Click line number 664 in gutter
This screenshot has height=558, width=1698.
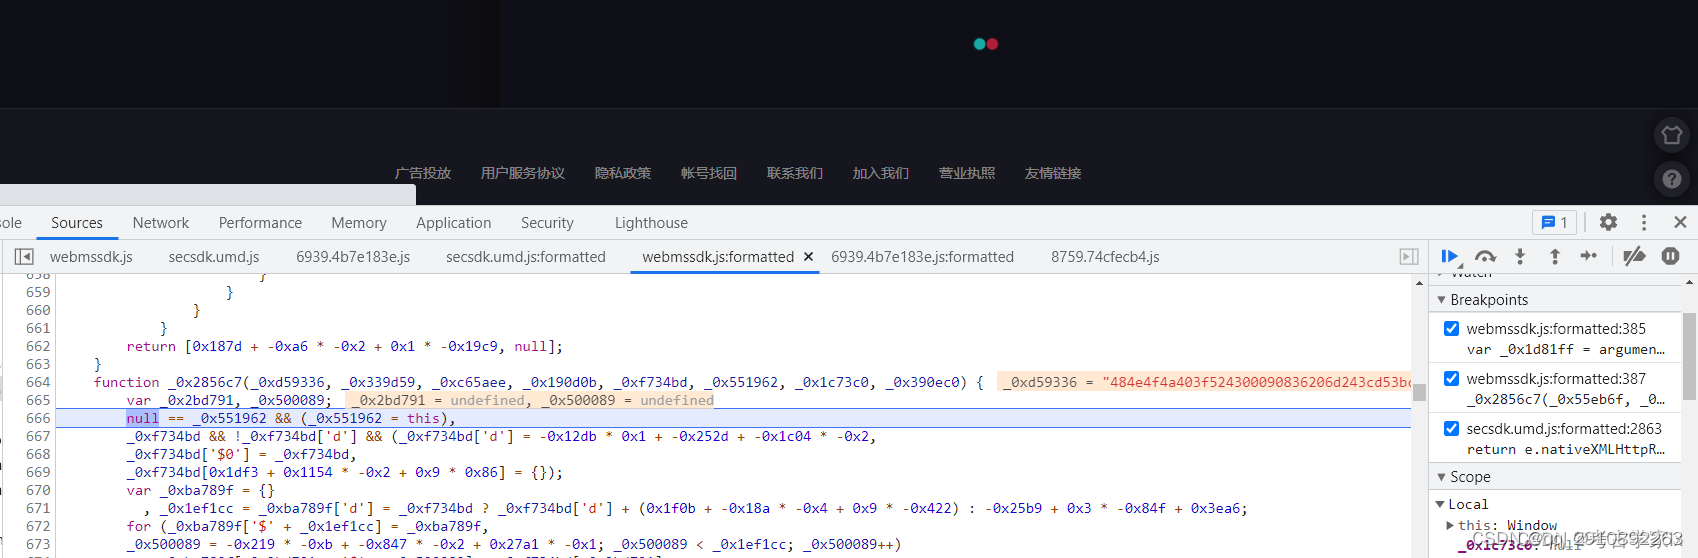[38, 382]
